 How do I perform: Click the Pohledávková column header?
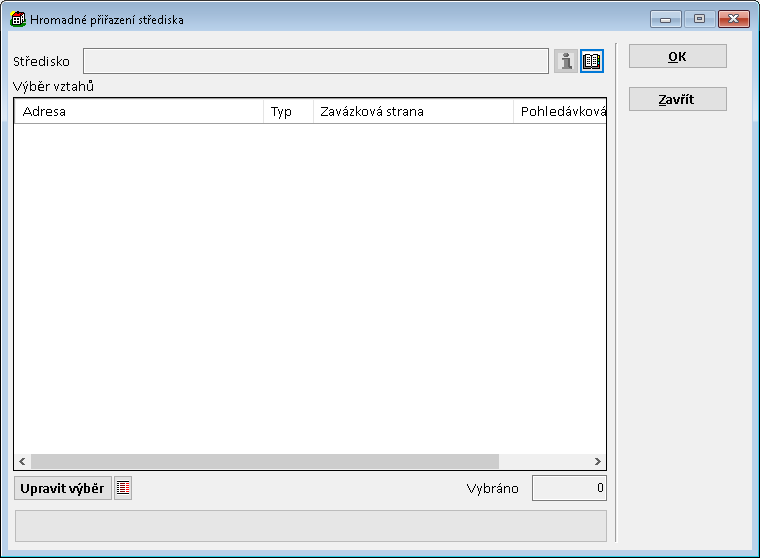pos(560,111)
